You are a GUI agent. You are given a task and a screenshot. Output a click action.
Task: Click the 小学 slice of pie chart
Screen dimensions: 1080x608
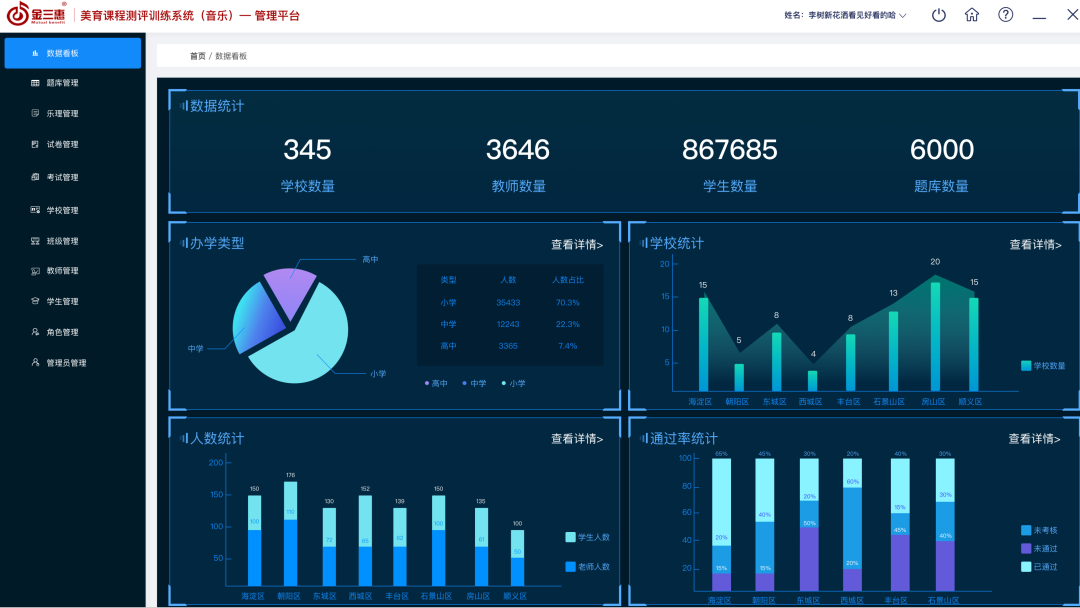(x=305, y=345)
